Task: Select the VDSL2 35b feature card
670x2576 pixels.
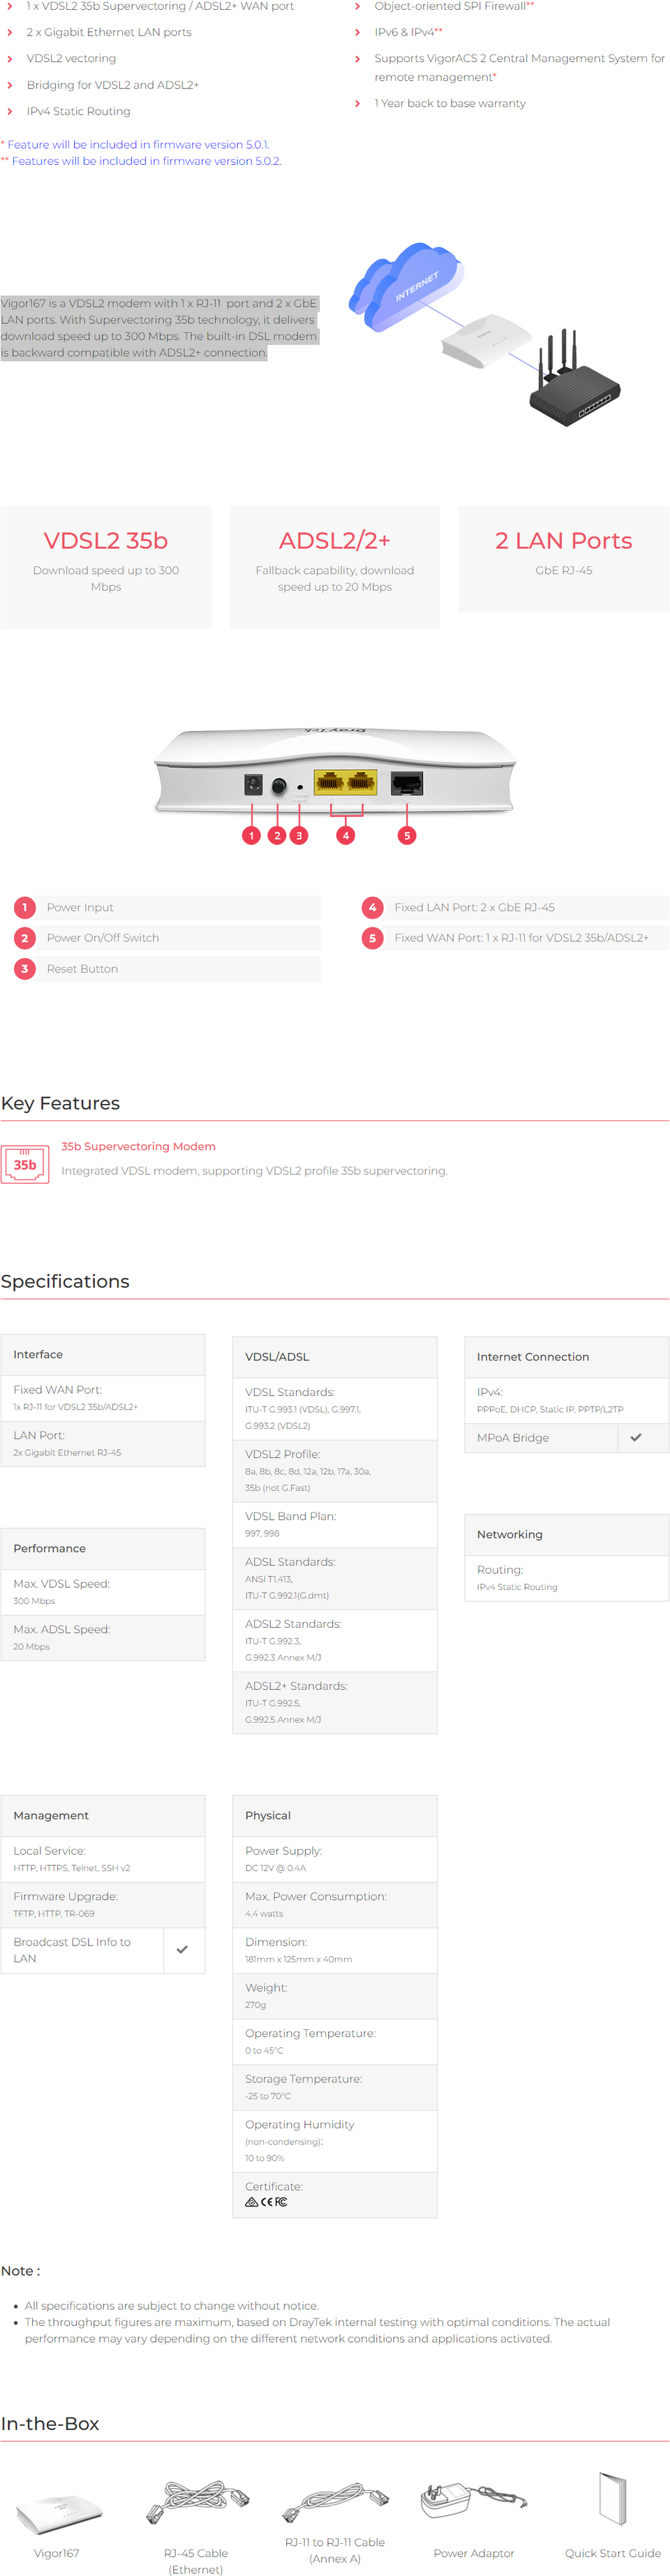Action: (x=106, y=566)
